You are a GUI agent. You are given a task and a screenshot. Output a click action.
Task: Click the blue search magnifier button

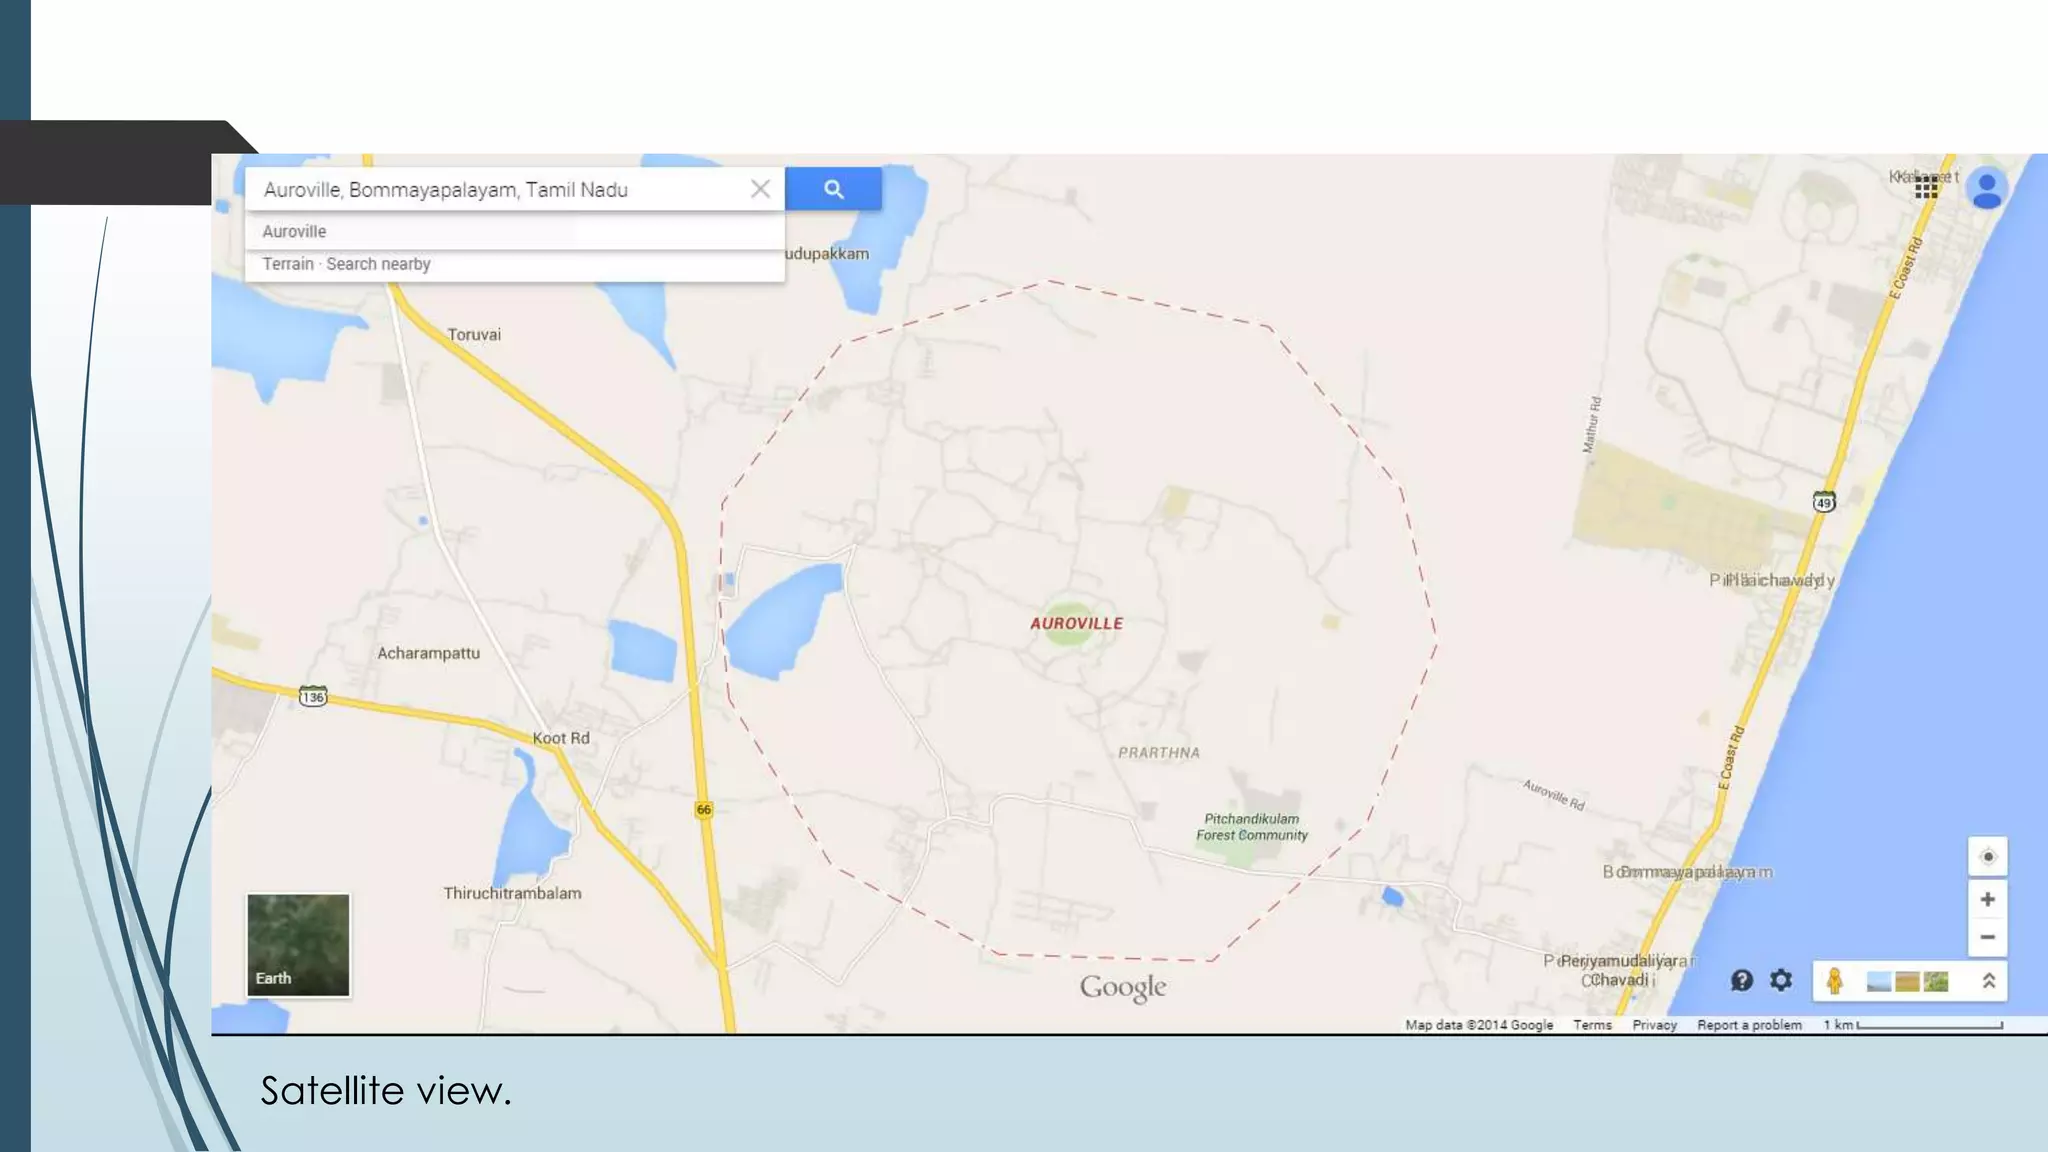833,189
